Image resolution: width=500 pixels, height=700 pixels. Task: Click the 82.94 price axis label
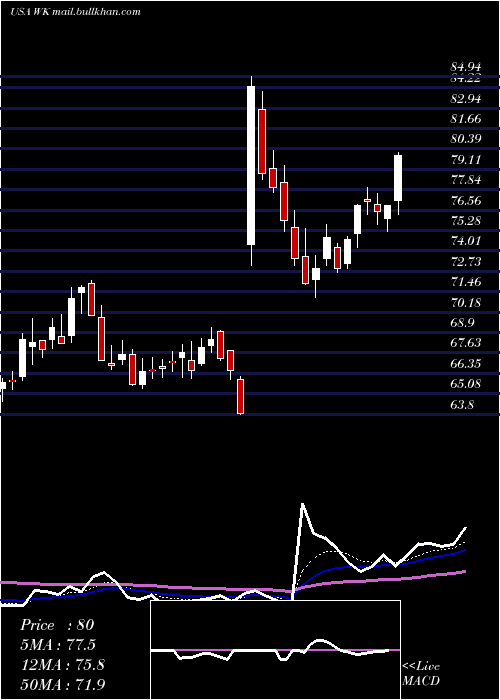tap(466, 98)
